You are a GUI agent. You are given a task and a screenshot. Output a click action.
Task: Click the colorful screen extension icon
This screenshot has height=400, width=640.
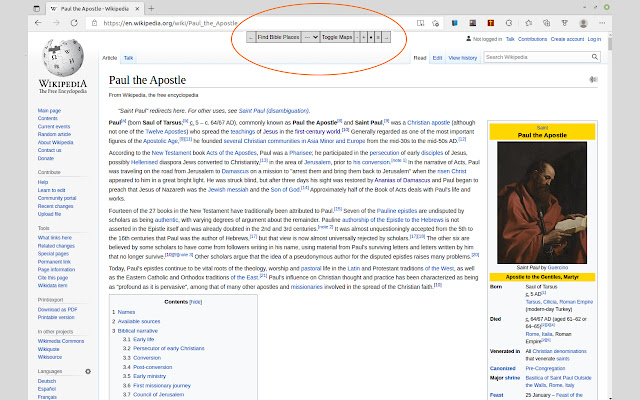473,23
